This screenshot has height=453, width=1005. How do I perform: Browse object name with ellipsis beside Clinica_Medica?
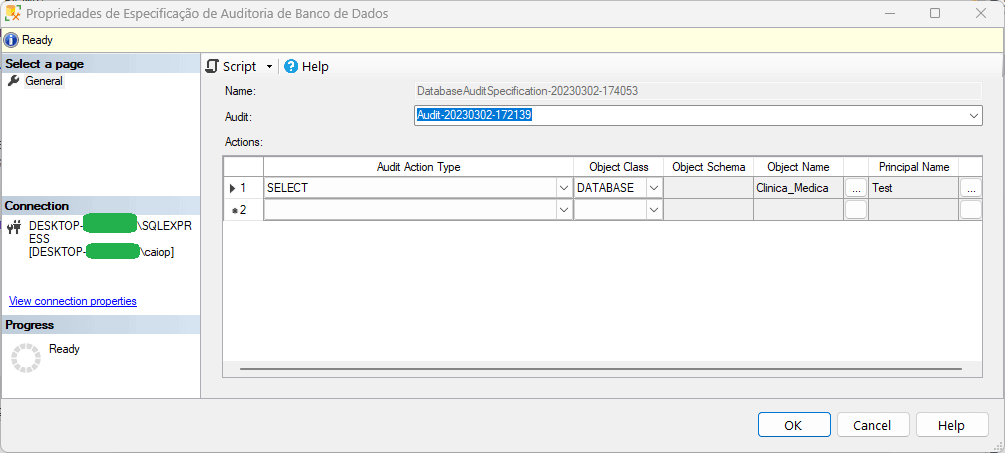tap(856, 188)
